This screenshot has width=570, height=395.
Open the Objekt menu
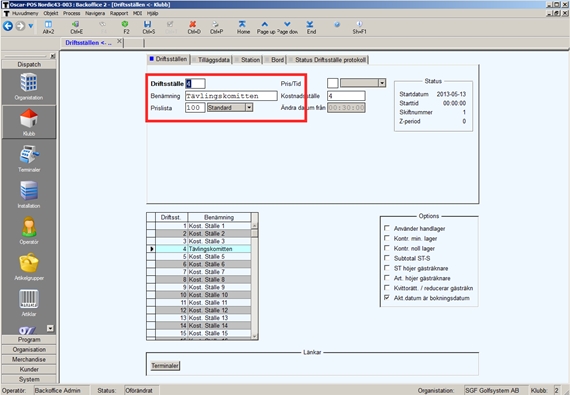pyautogui.click(x=51, y=13)
